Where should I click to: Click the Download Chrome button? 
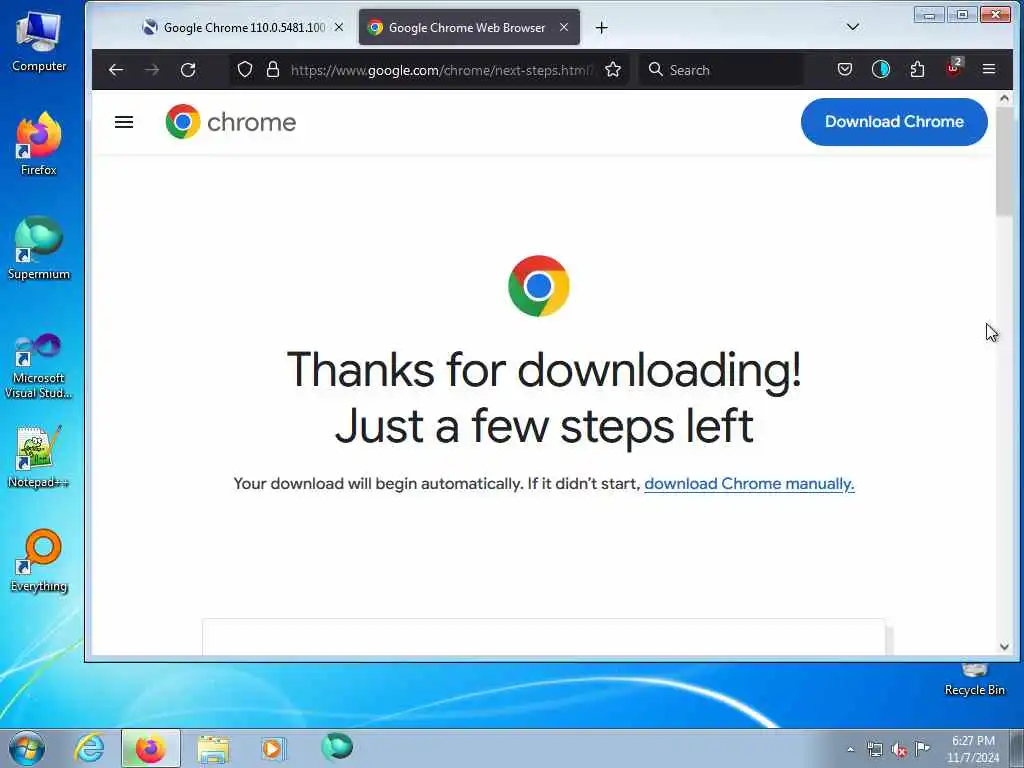pyautogui.click(x=894, y=121)
